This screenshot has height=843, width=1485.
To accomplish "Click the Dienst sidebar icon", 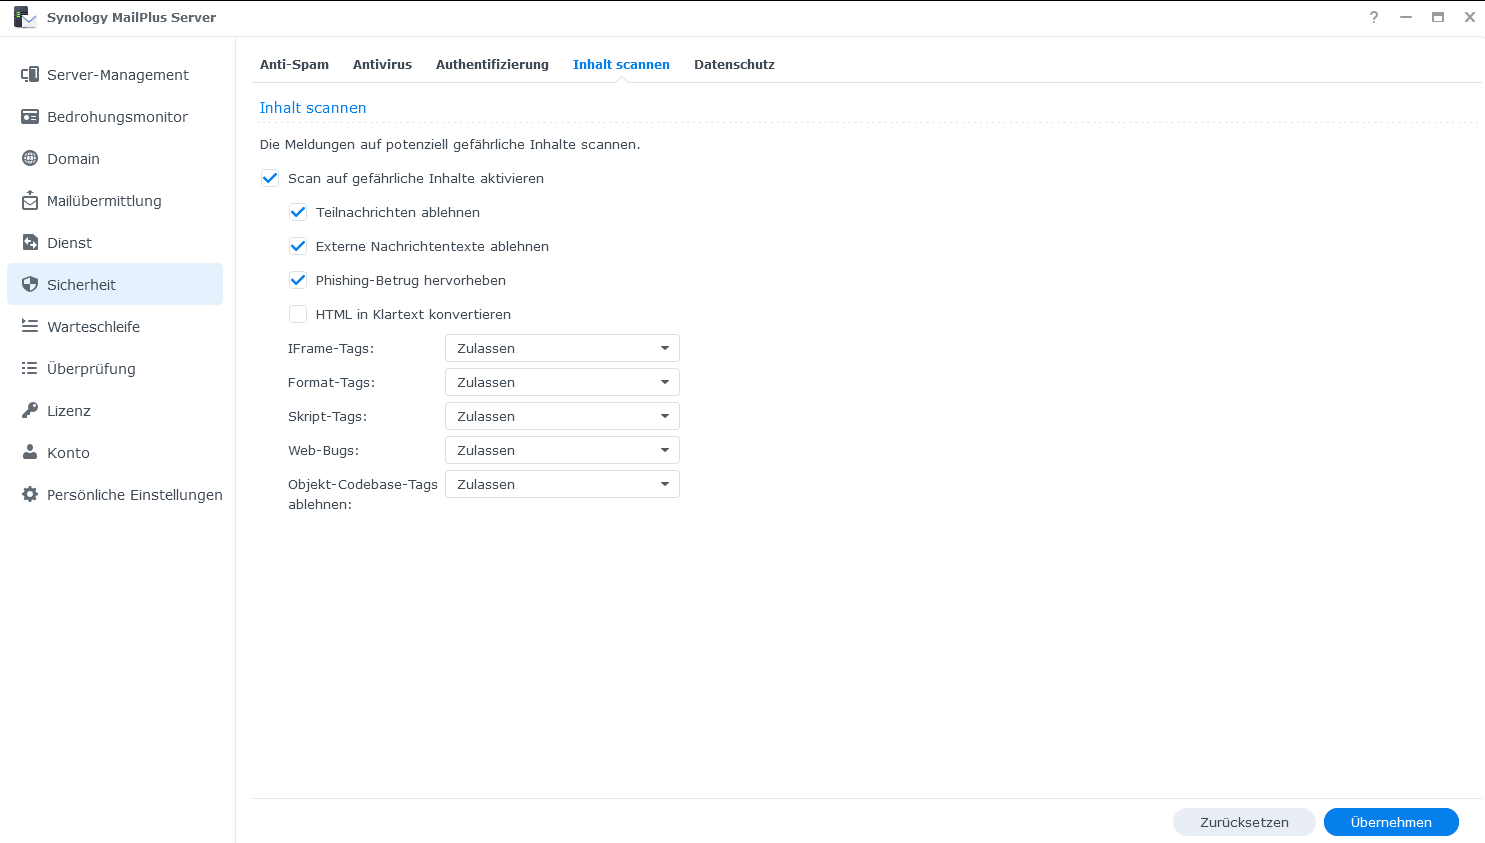I will point(30,243).
